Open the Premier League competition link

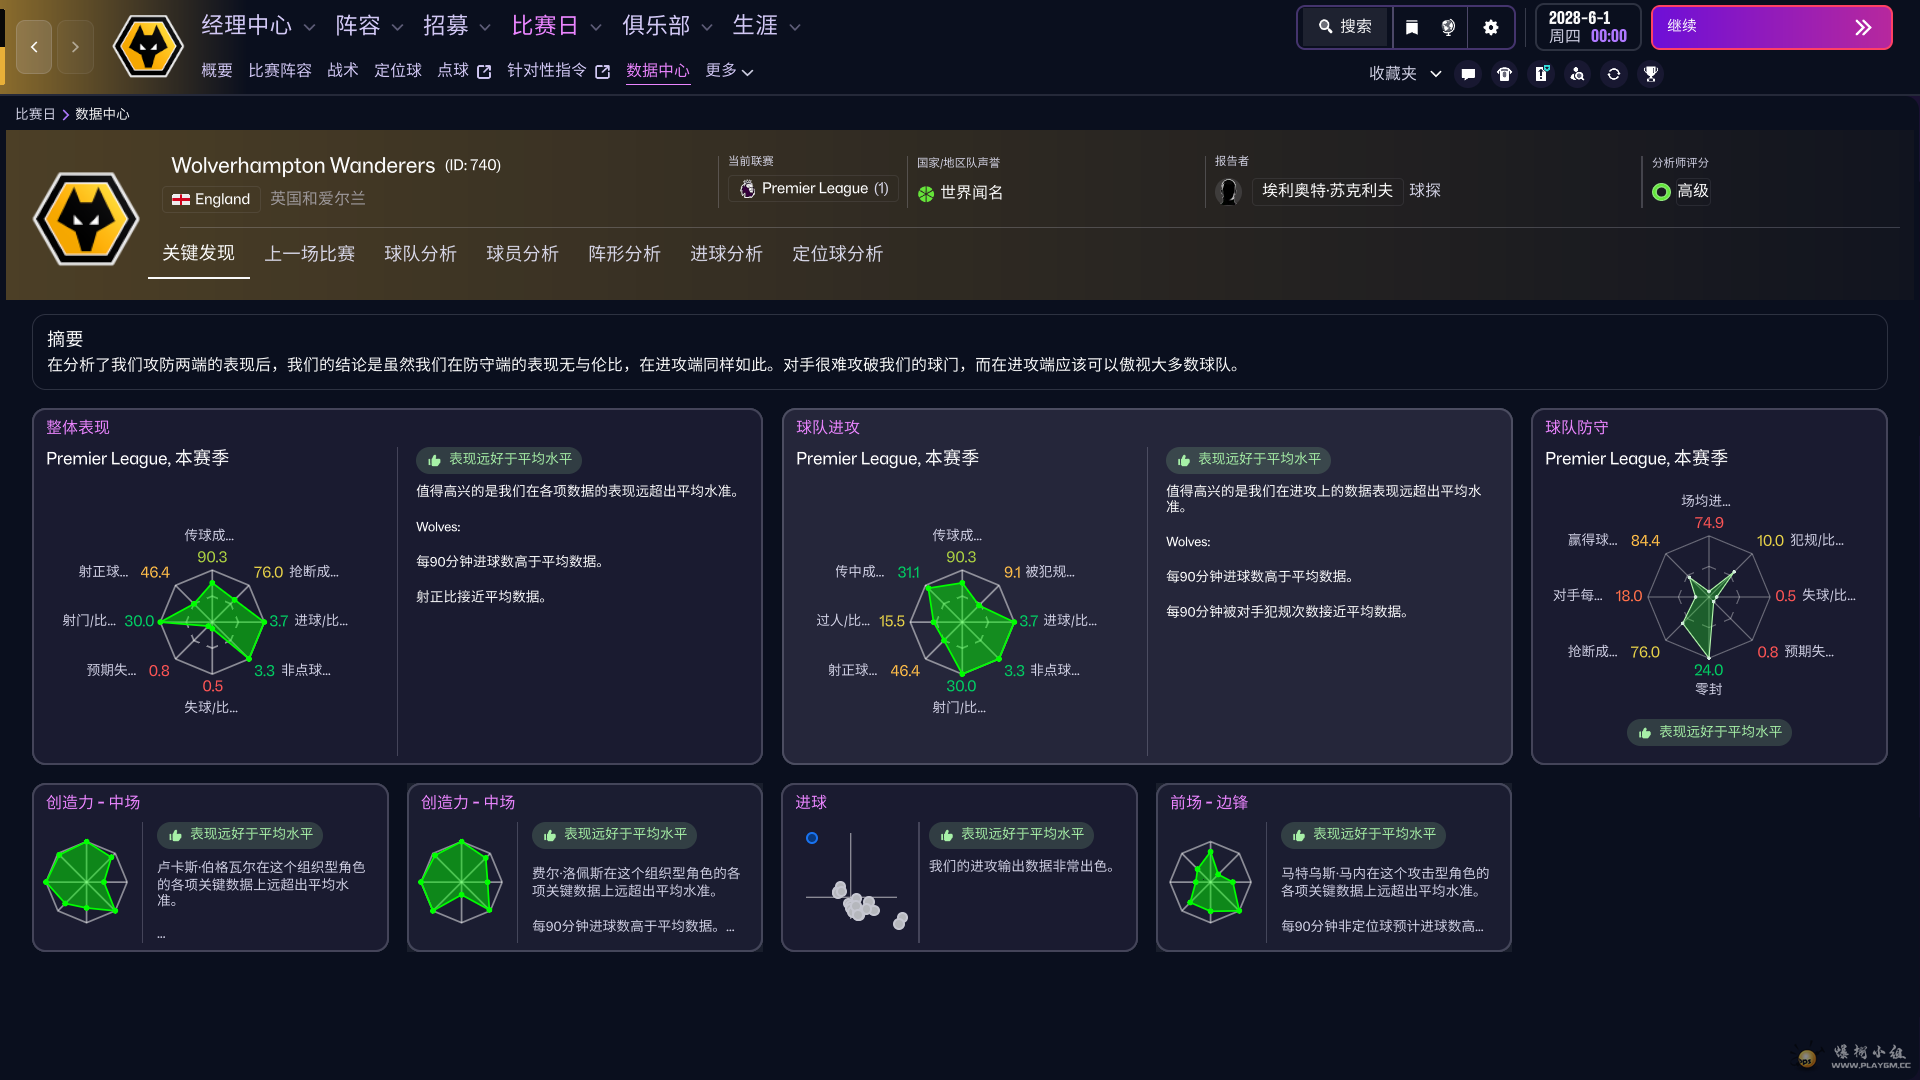coord(814,189)
